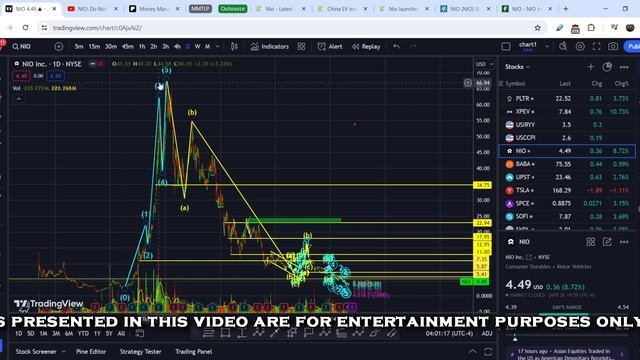Image resolution: width=640 pixels, height=360 pixels.
Task: Set date range to YTD
Action: pos(83,333)
